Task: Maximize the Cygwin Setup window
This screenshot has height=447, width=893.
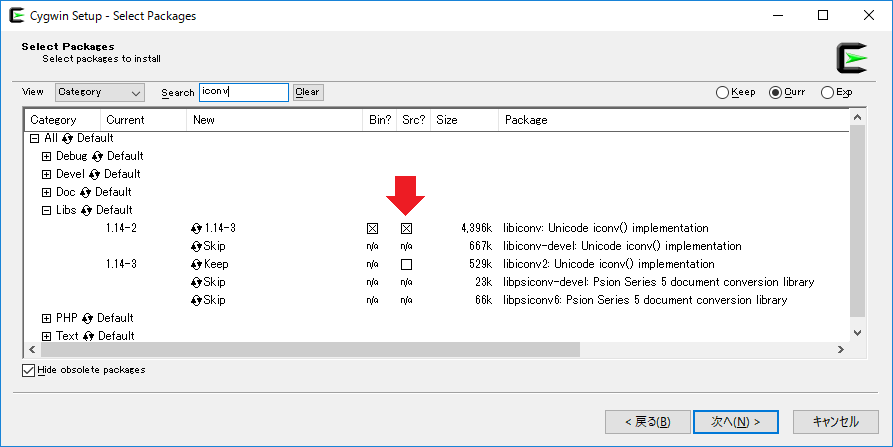Action: tap(823, 15)
